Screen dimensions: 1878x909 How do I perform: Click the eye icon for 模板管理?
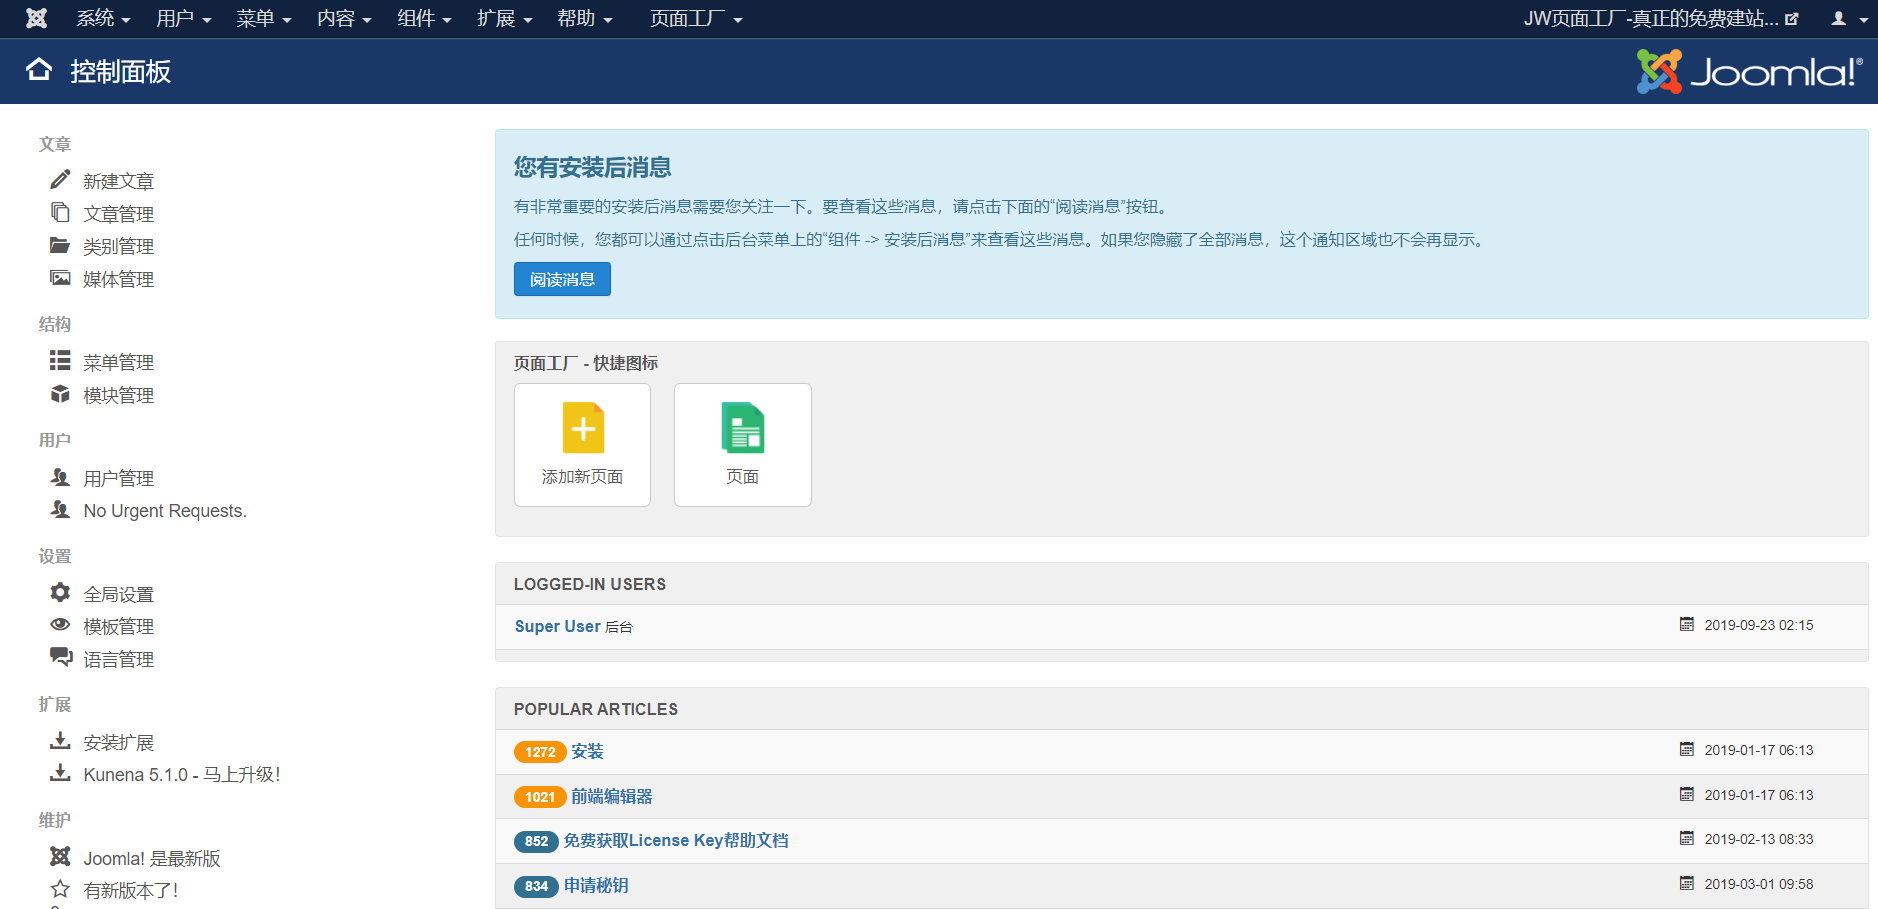pyautogui.click(x=60, y=625)
